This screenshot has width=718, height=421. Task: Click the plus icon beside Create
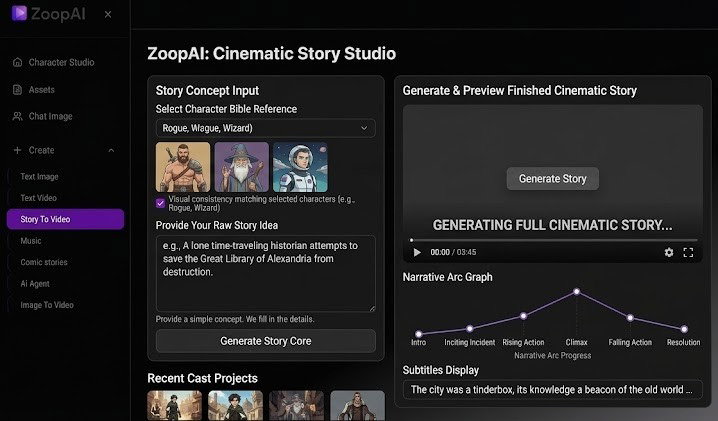17,150
